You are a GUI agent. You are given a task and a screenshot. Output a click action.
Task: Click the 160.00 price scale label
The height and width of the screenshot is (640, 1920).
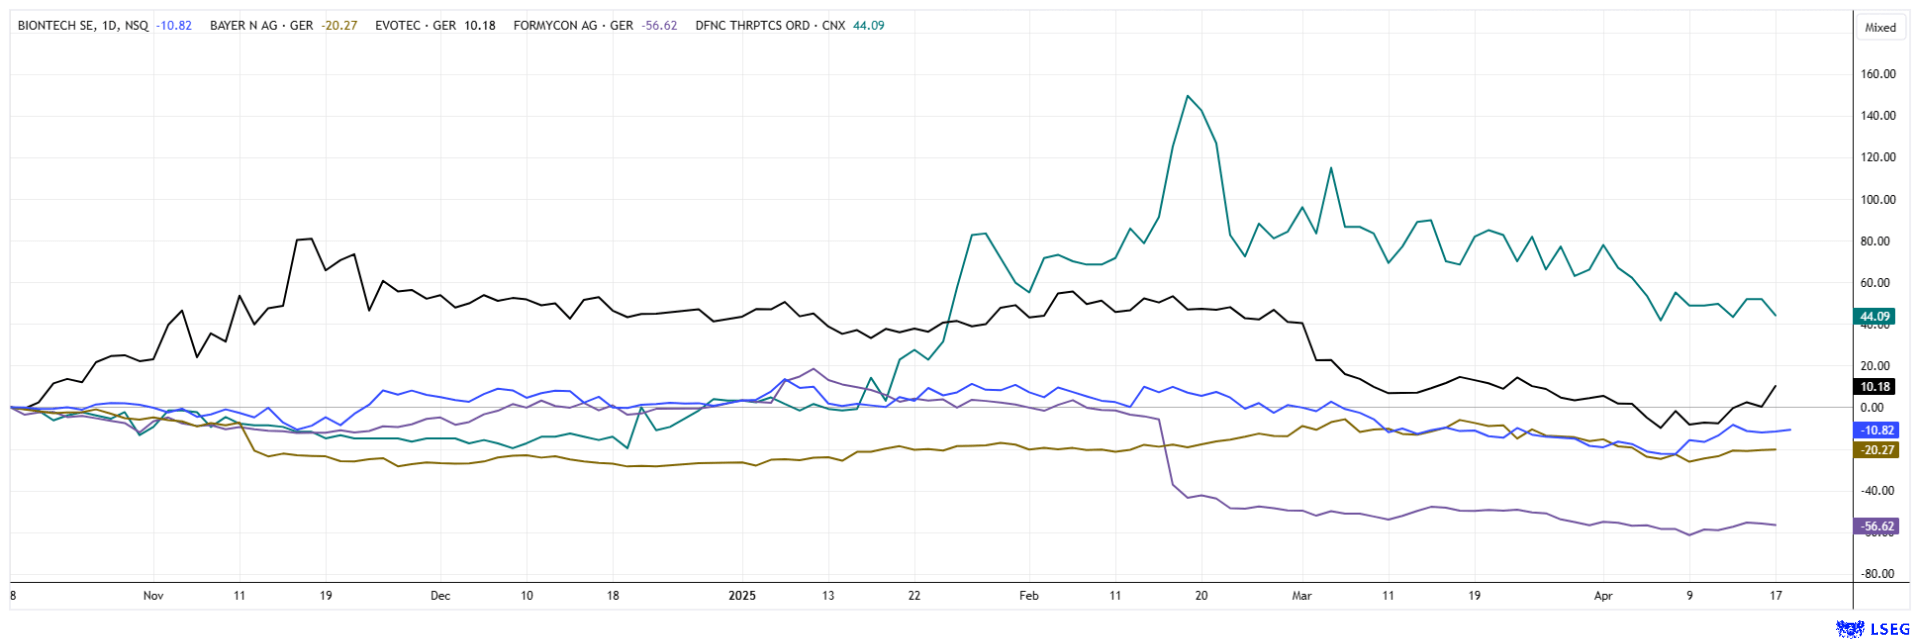click(1878, 74)
